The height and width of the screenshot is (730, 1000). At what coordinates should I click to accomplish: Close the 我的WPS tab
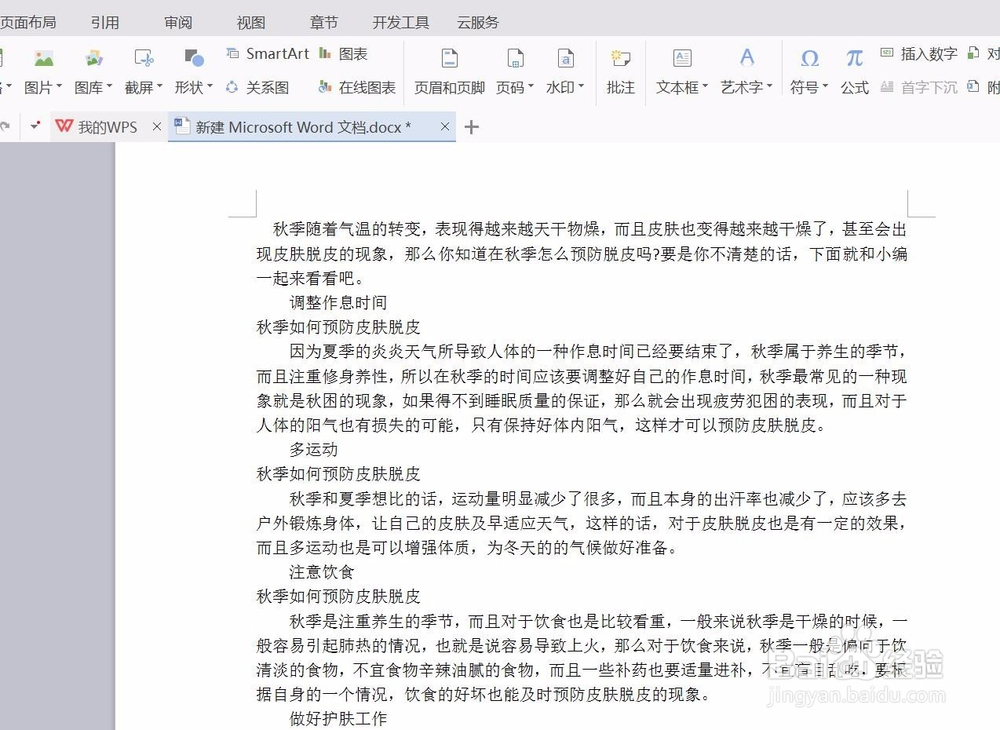[157, 127]
